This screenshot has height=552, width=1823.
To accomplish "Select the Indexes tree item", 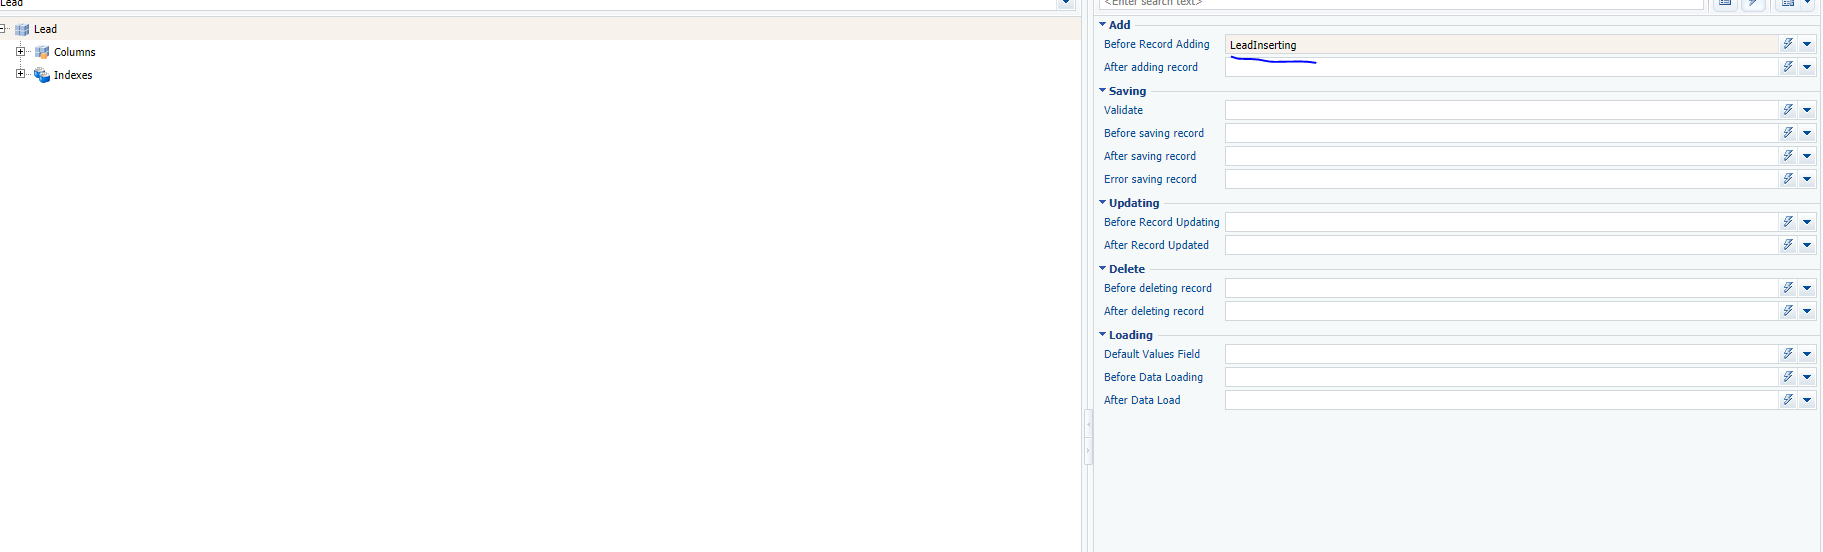I will click(73, 75).
